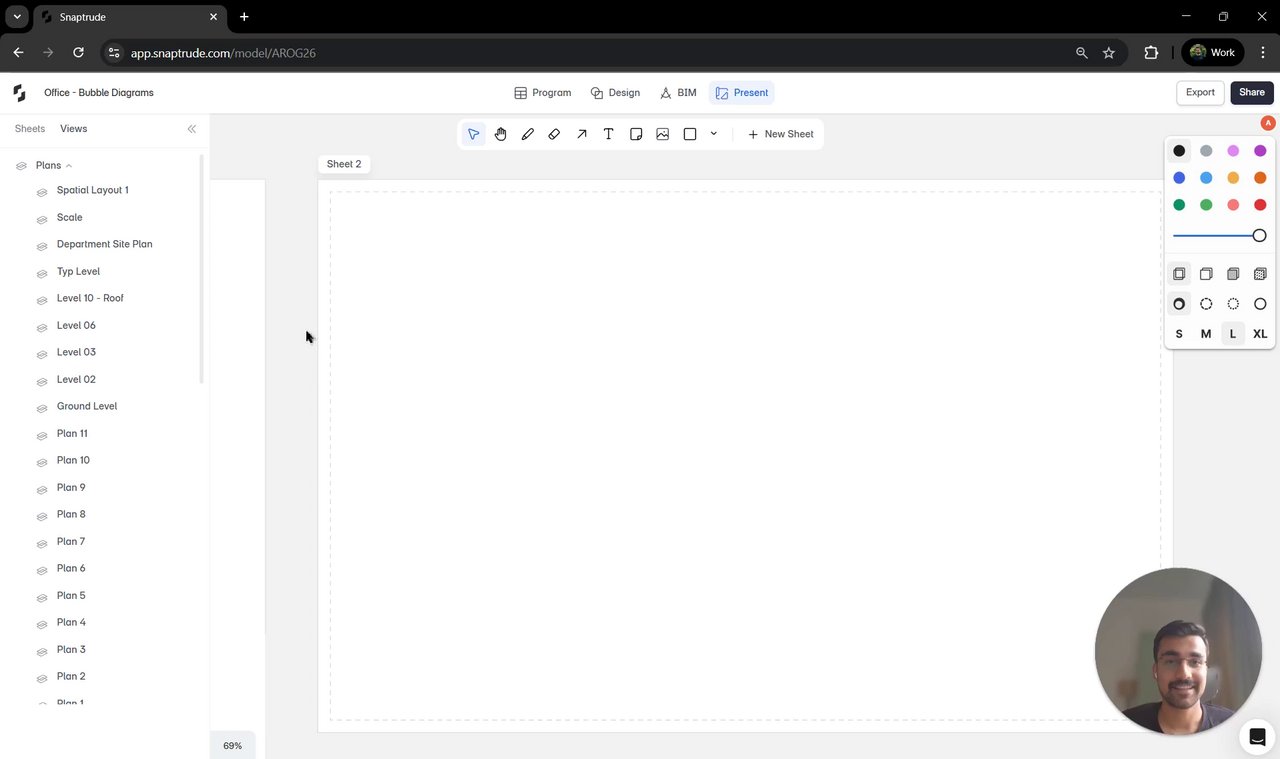
Task: Pick the dark green color swatch
Action: click(x=1179, y=205)
